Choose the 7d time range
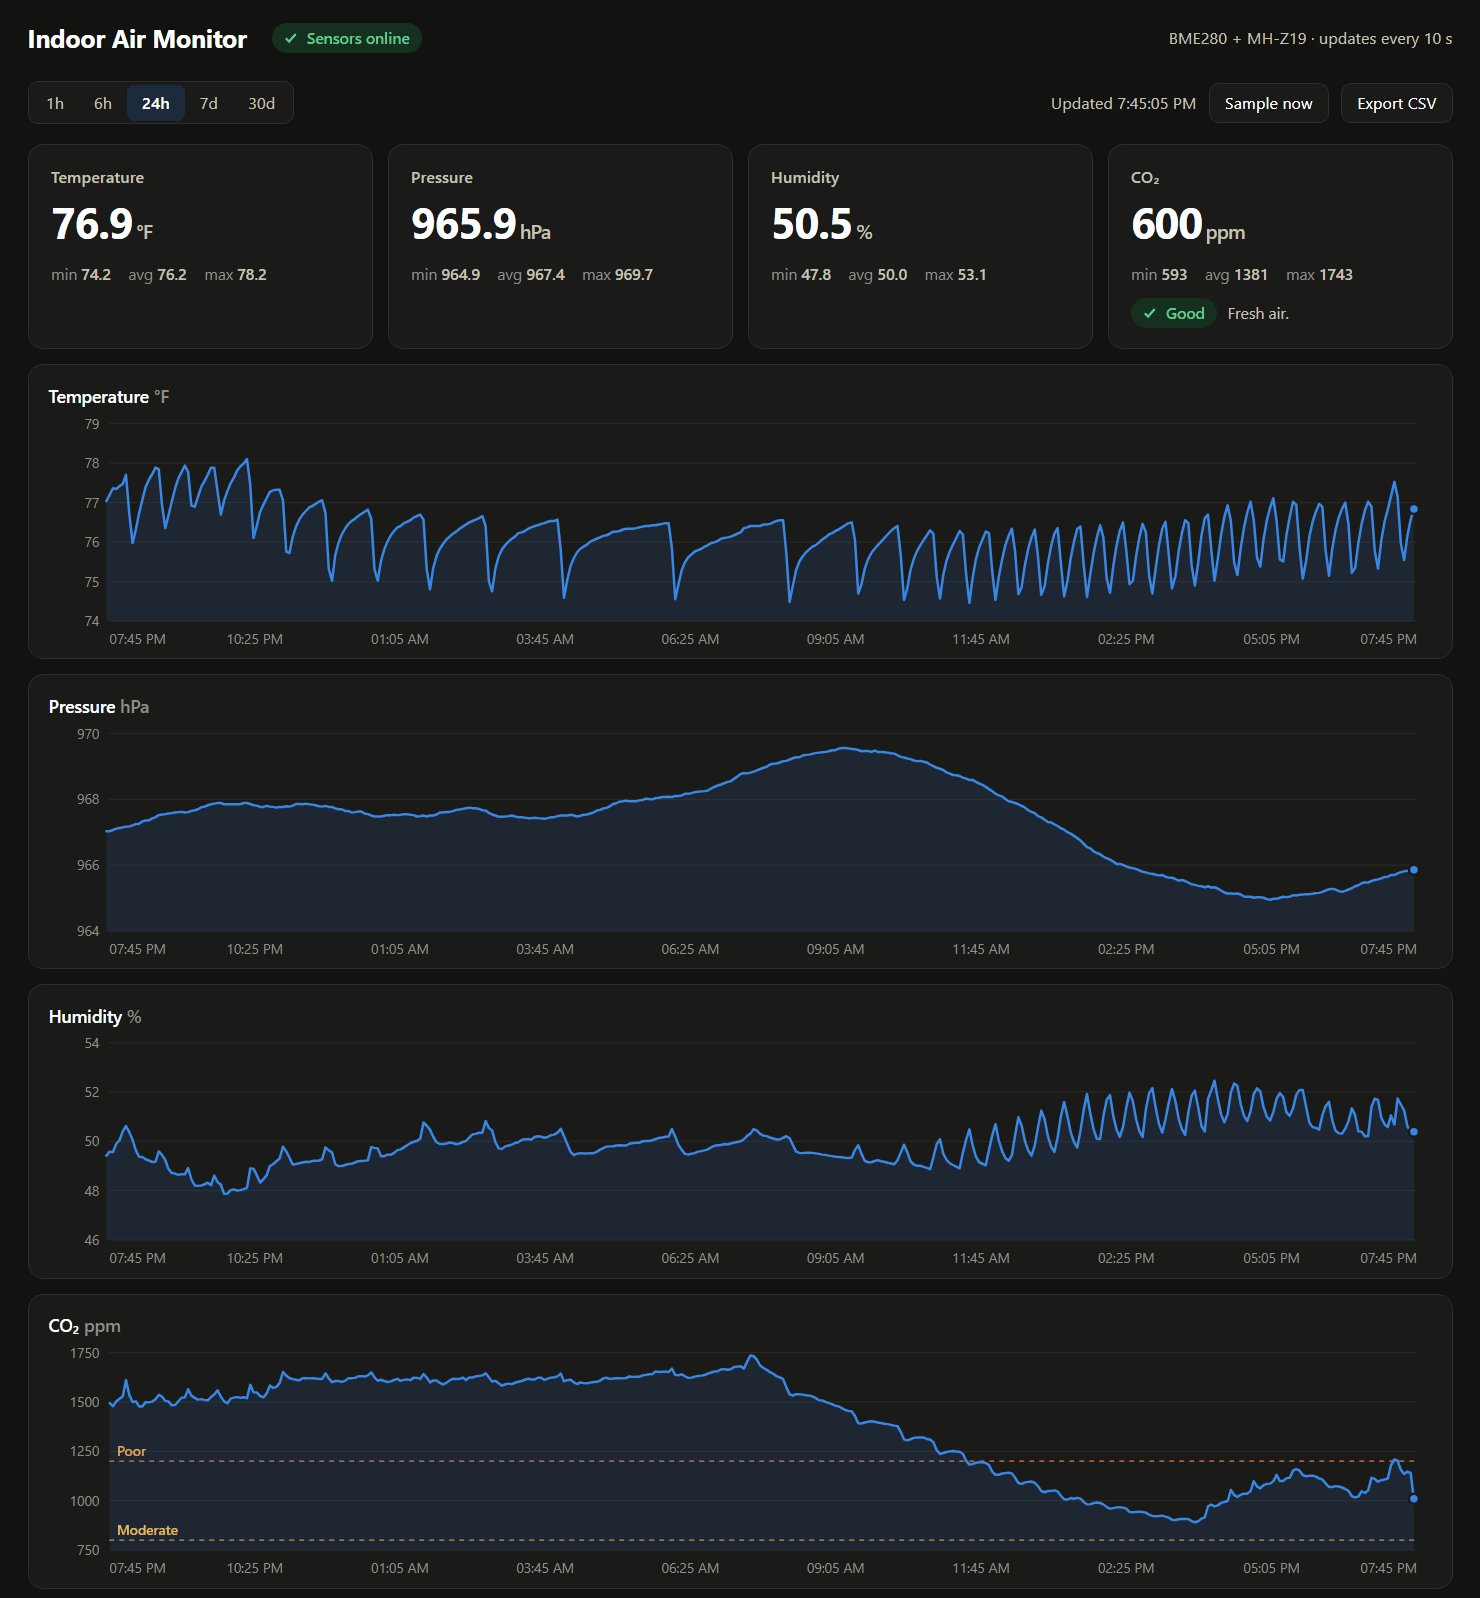 [209, 103]
